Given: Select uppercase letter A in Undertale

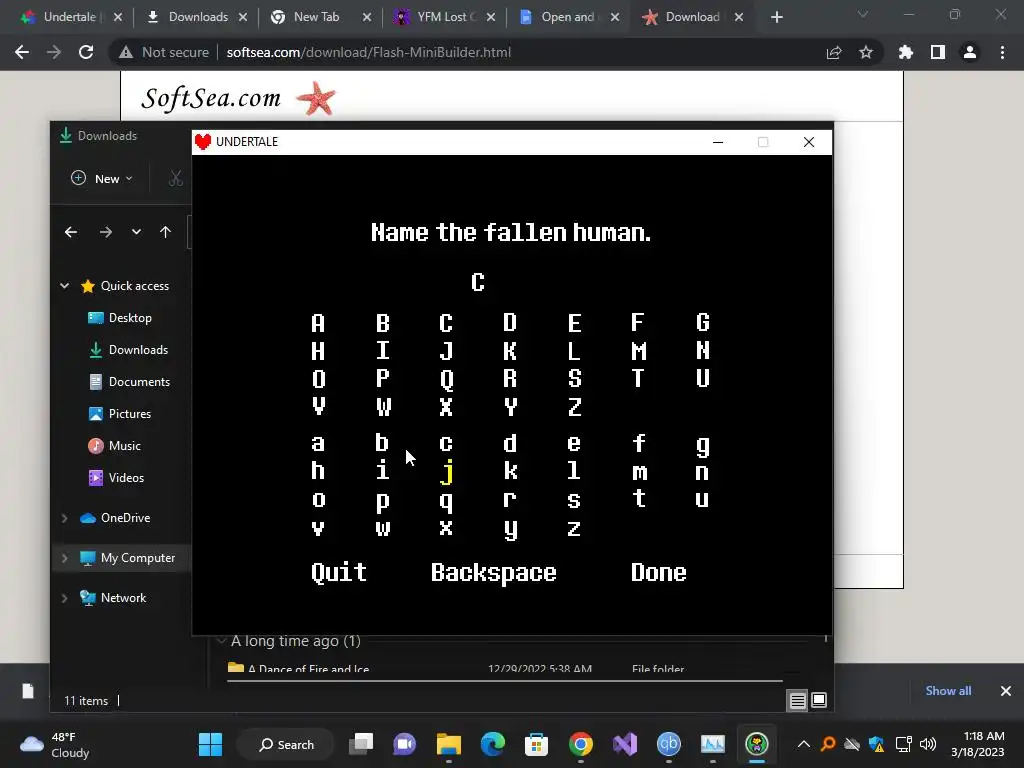Looking at the screenshot, I should (318, 323).
